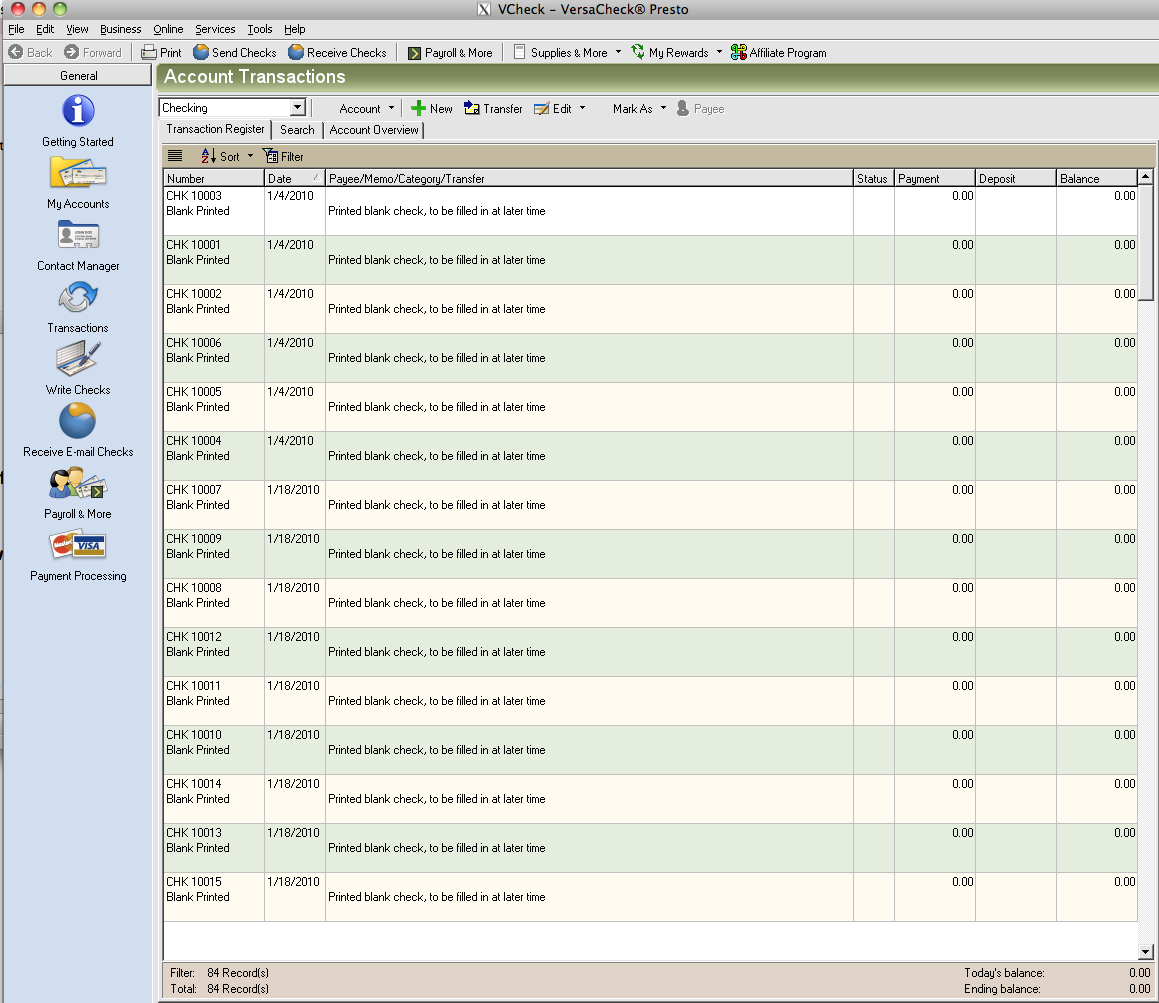This screenshot has width=1159, height=1003.
Task: Open the Account dropdown menu
Action: click(367, 109)
